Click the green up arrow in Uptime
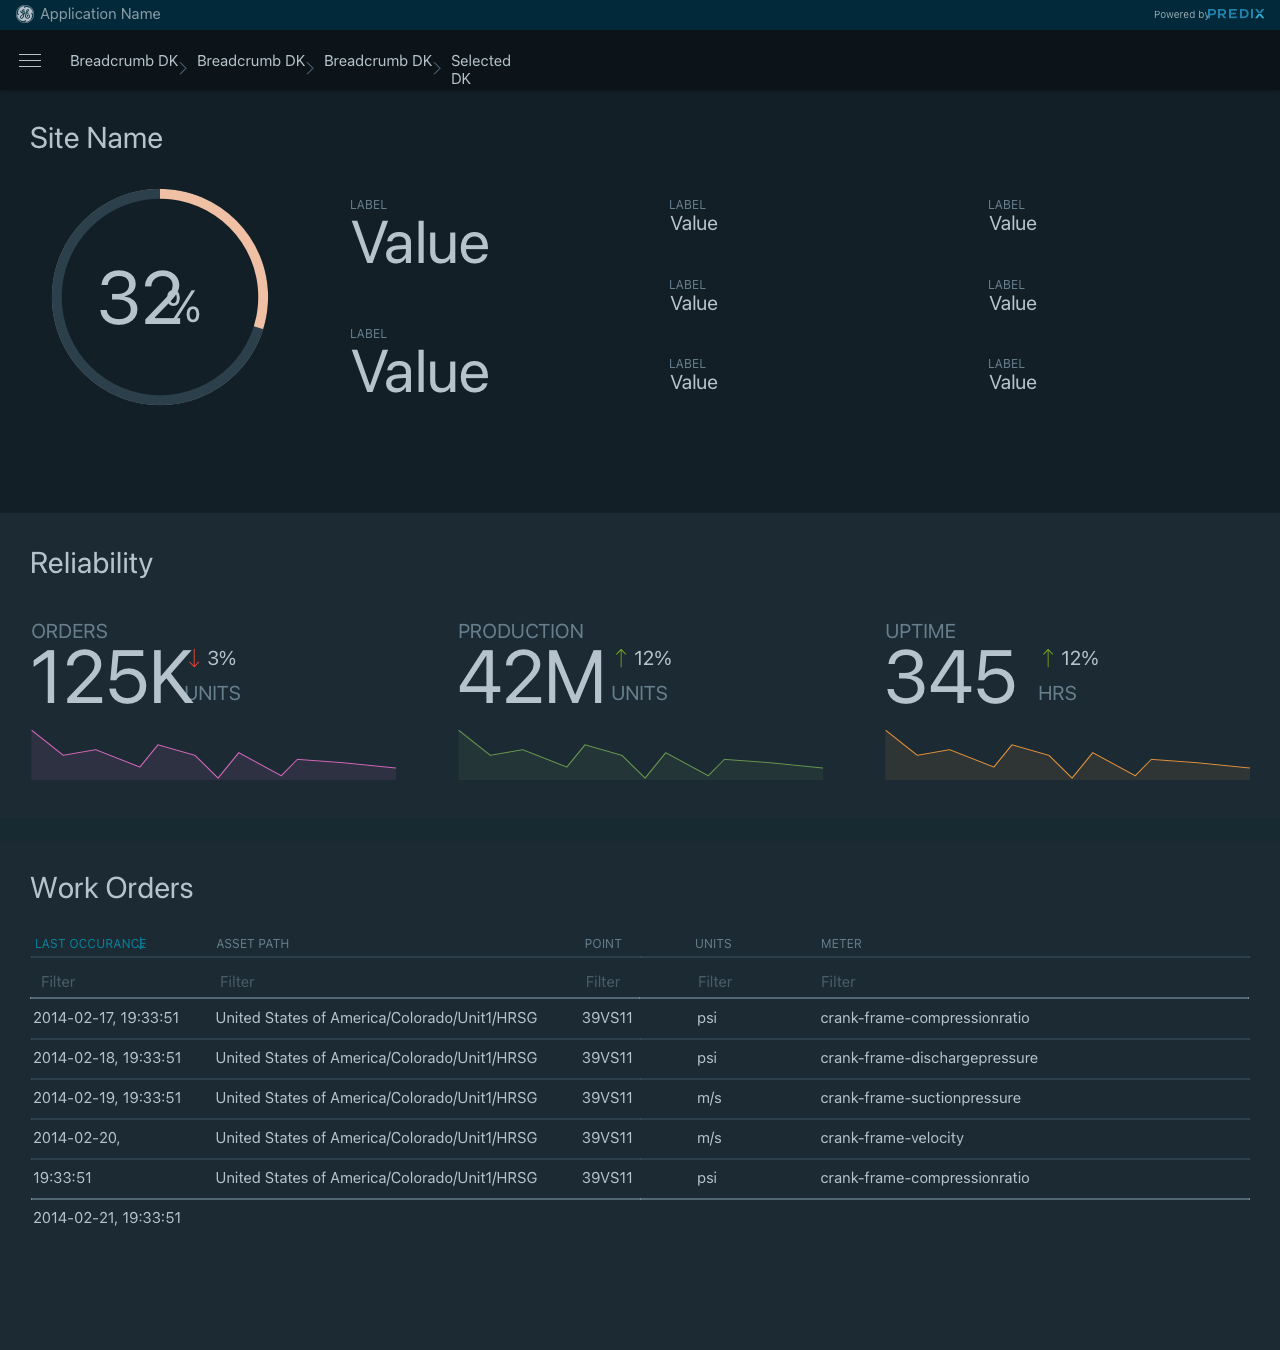The height and width of the screenshot is (1350, 1280). tap(1048, 658)
